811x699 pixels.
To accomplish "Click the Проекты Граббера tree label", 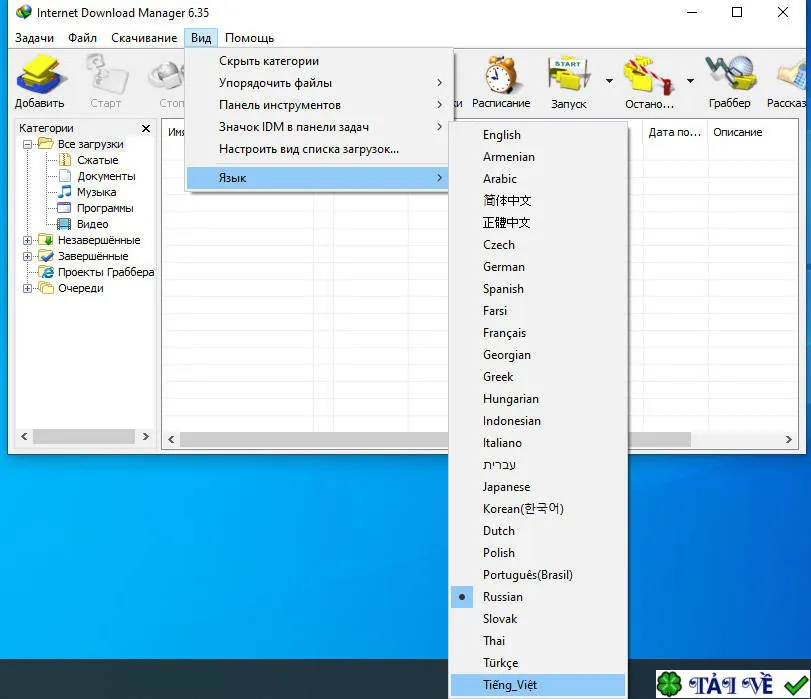I will coord(106,272).
